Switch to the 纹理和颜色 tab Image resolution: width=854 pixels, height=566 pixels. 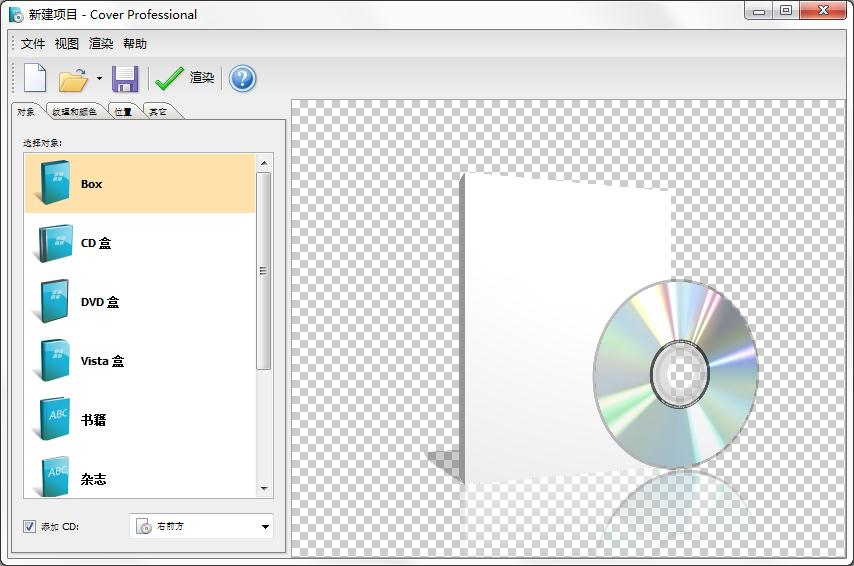[x=75, y=112]
